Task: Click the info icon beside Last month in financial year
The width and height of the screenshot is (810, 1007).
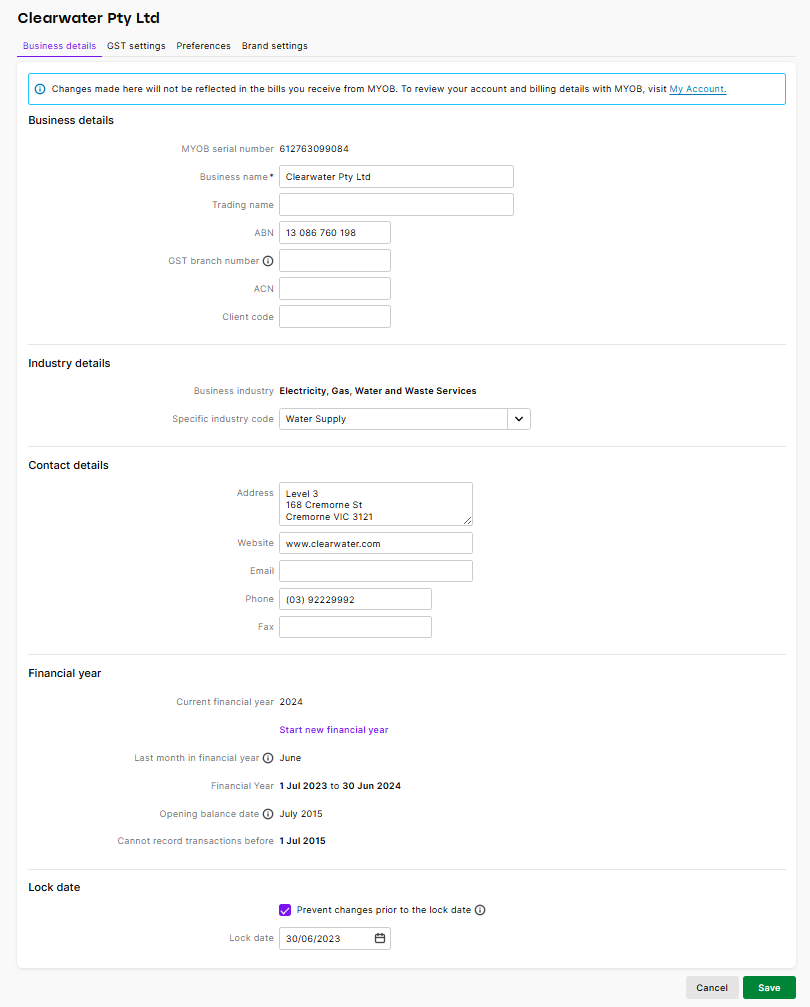Action: 265,757
